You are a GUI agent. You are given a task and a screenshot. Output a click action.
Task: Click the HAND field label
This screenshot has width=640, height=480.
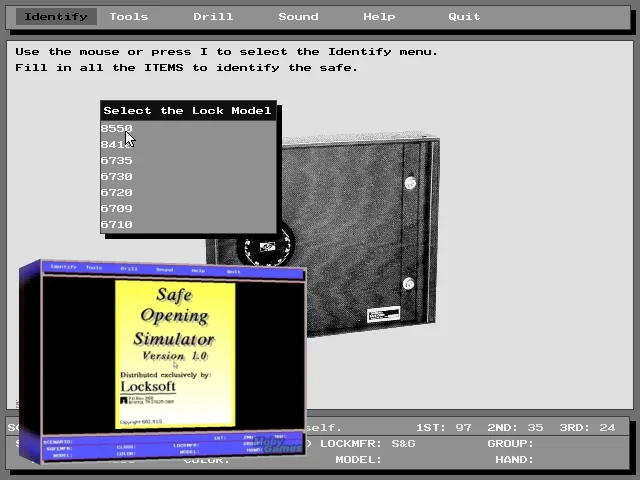point(514,460)
